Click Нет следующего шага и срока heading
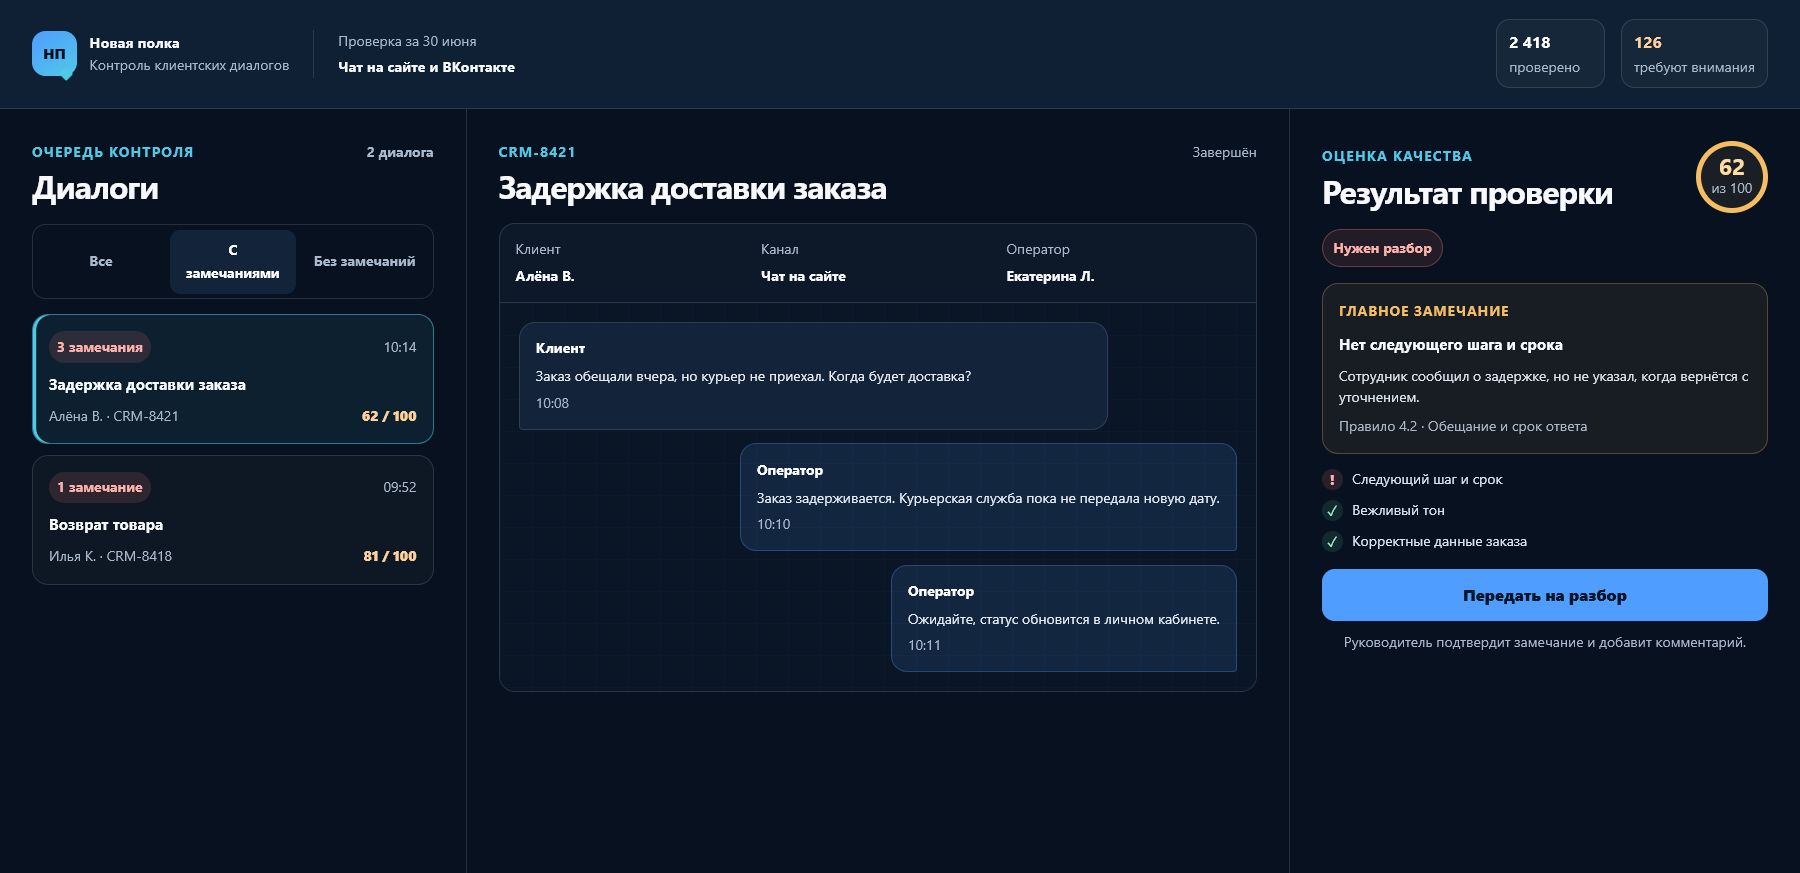The image size is (1800, 873). point(1451,345)
